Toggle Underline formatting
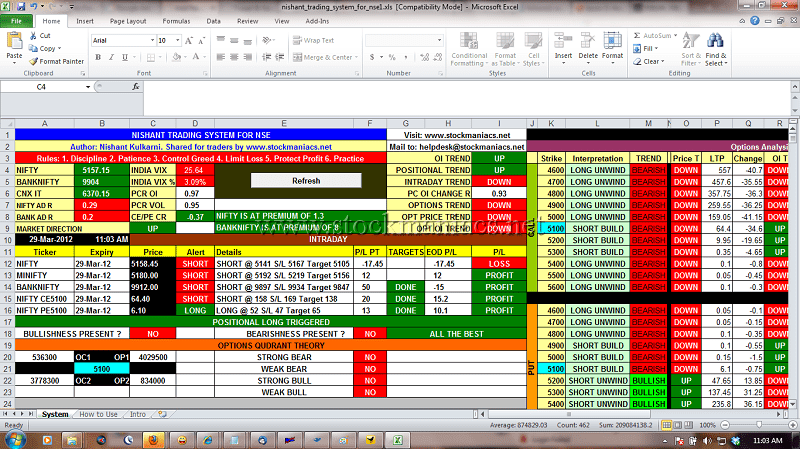The image size is (800, 449). [124, 57]
